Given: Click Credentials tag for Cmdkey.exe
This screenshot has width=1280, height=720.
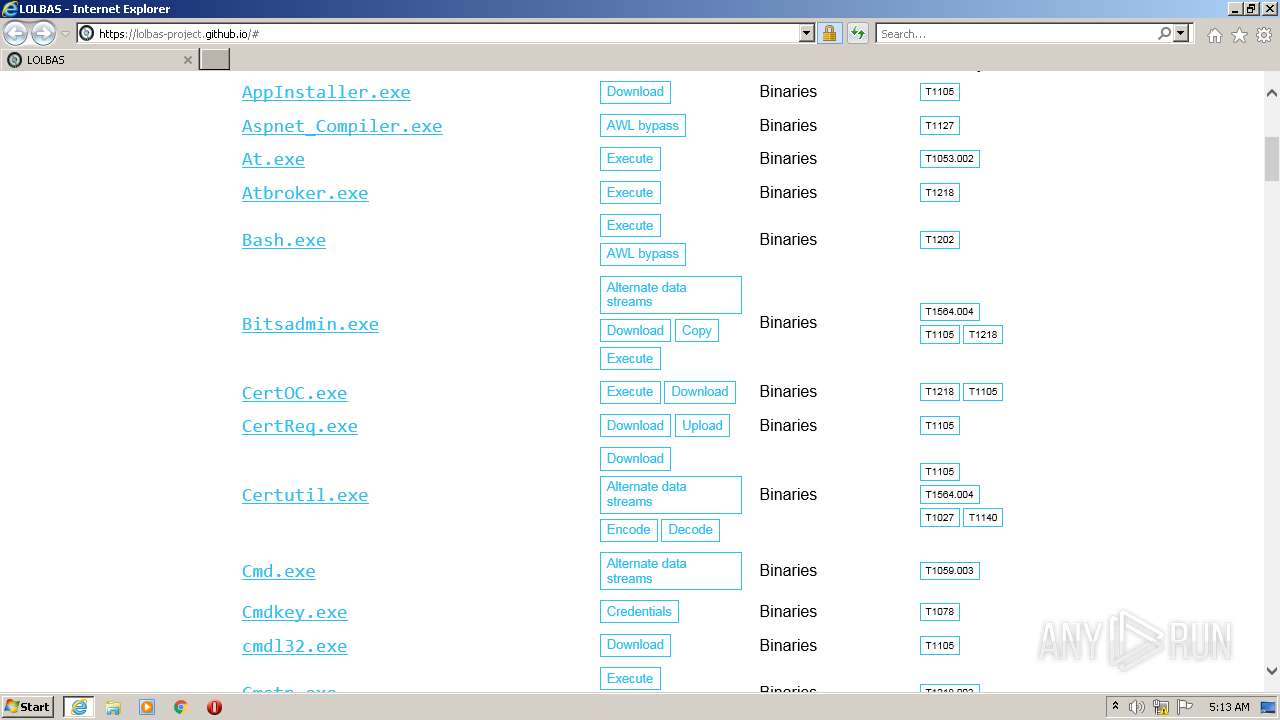Looking at the screenshot, I should click(639, 612).
